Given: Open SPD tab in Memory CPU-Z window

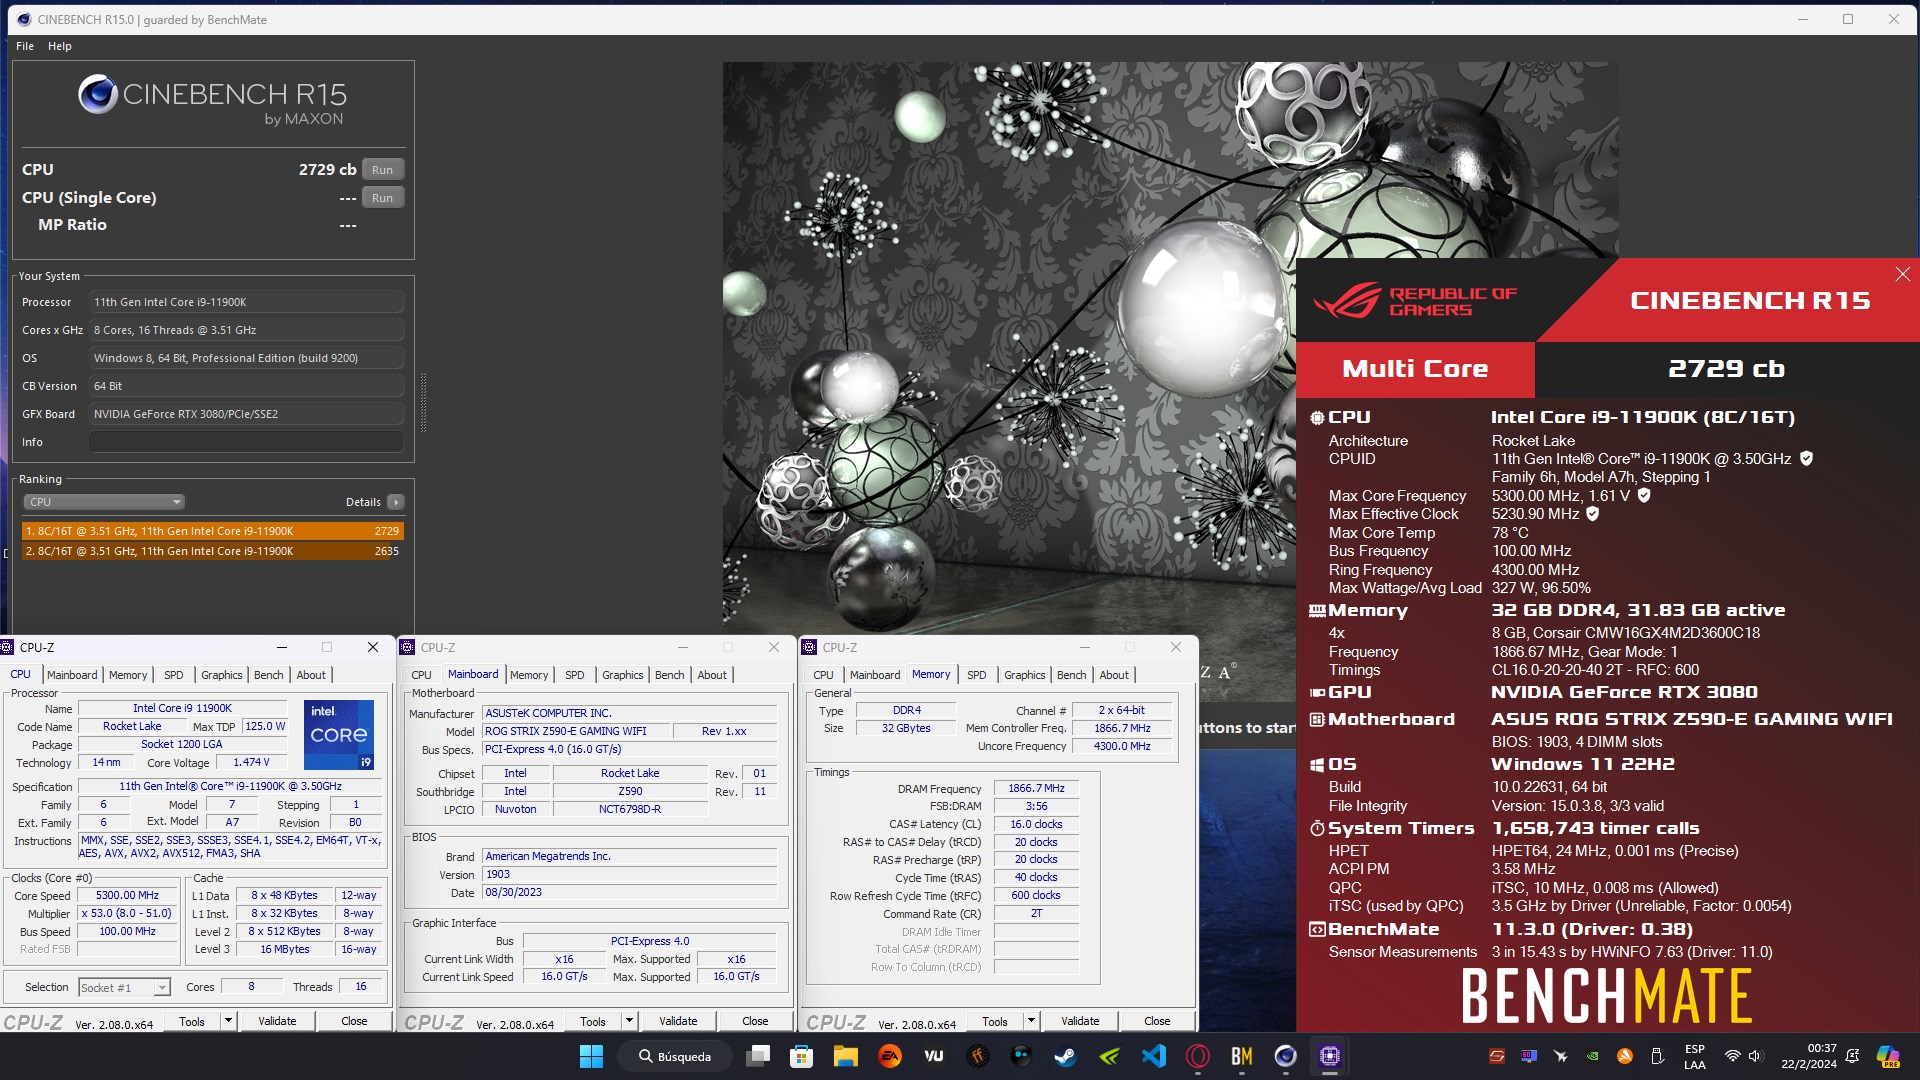Looking at the screenshot, I should pyautogui.click(x=977, y=675).
